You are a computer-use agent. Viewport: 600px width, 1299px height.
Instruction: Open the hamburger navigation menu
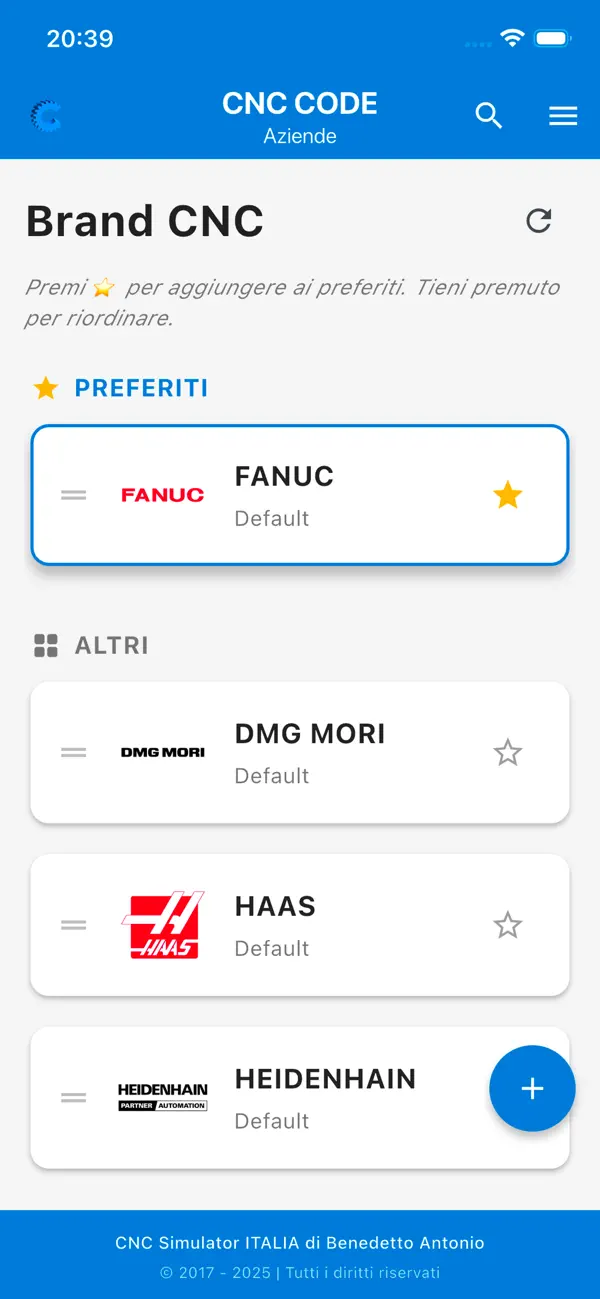tap(563, 115)
